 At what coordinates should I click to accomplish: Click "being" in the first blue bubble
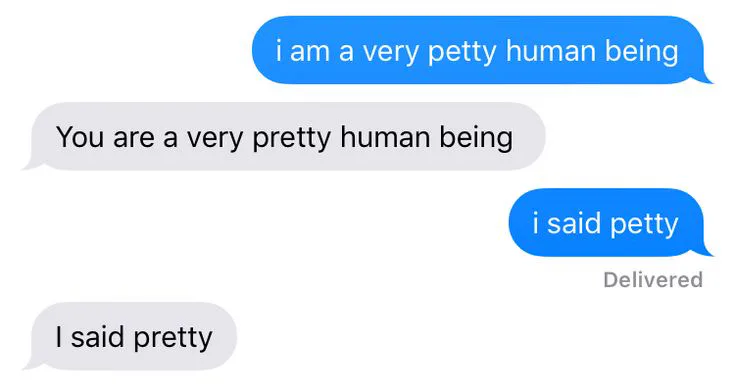coord(642,52)
